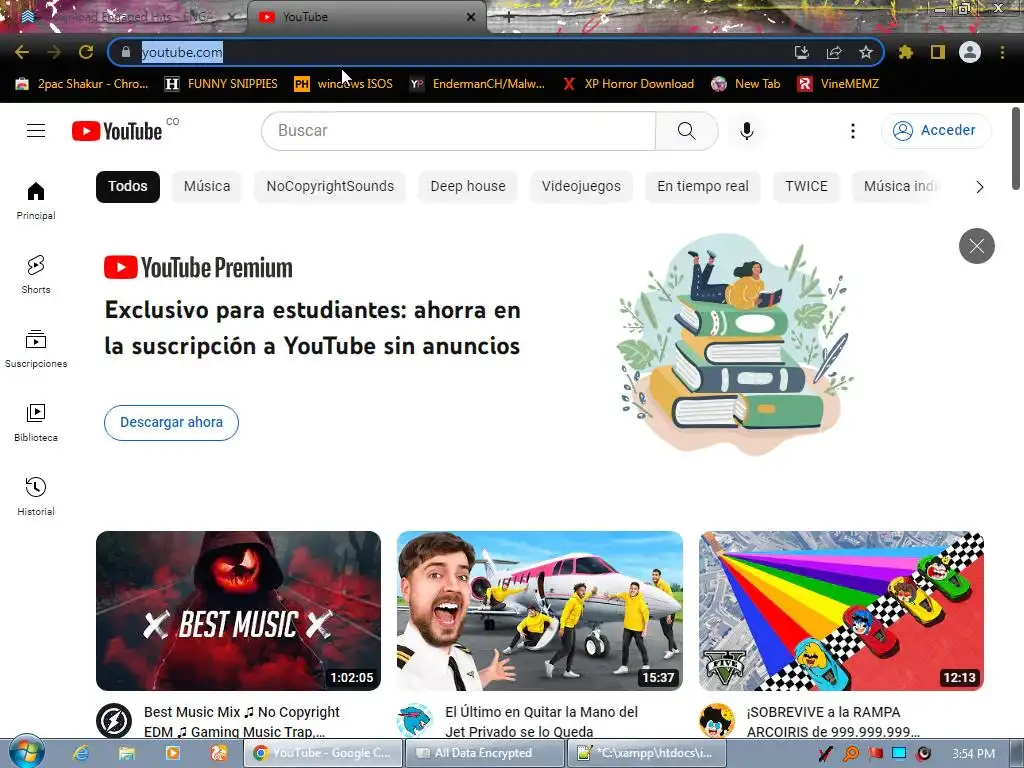Screen dimensions: 1024x768
Task: Open MrBeast channel avatar
Action: pyautogui.click(x=415, y=720)
